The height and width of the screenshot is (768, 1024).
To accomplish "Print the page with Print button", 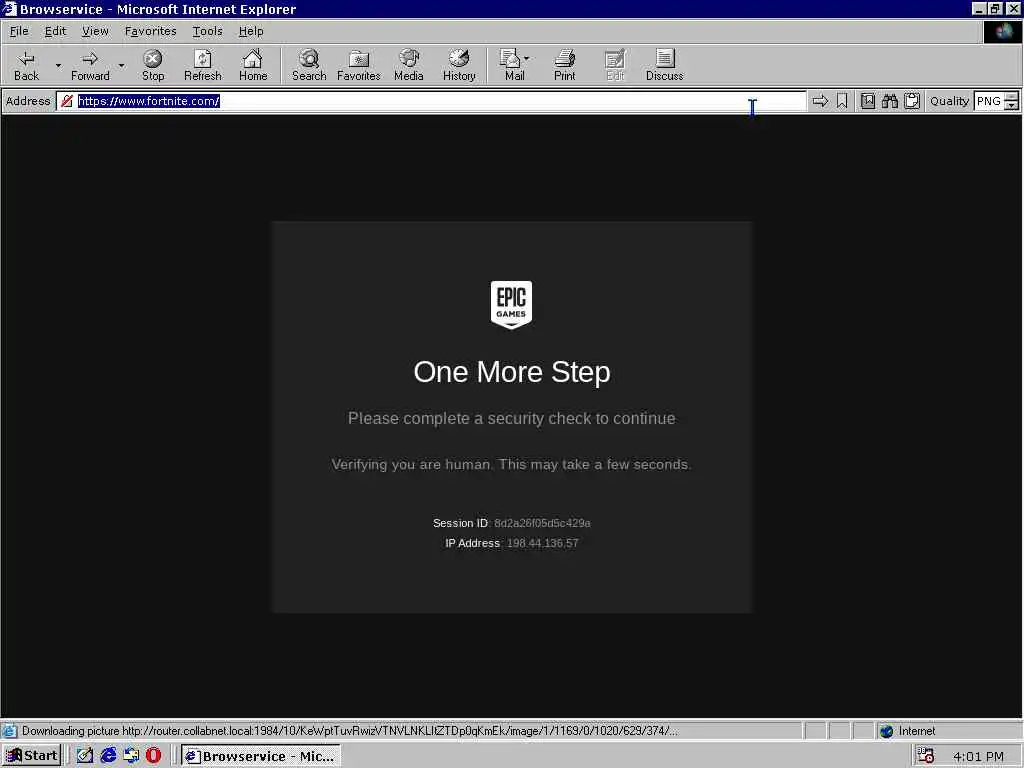I will click(565, 65).
